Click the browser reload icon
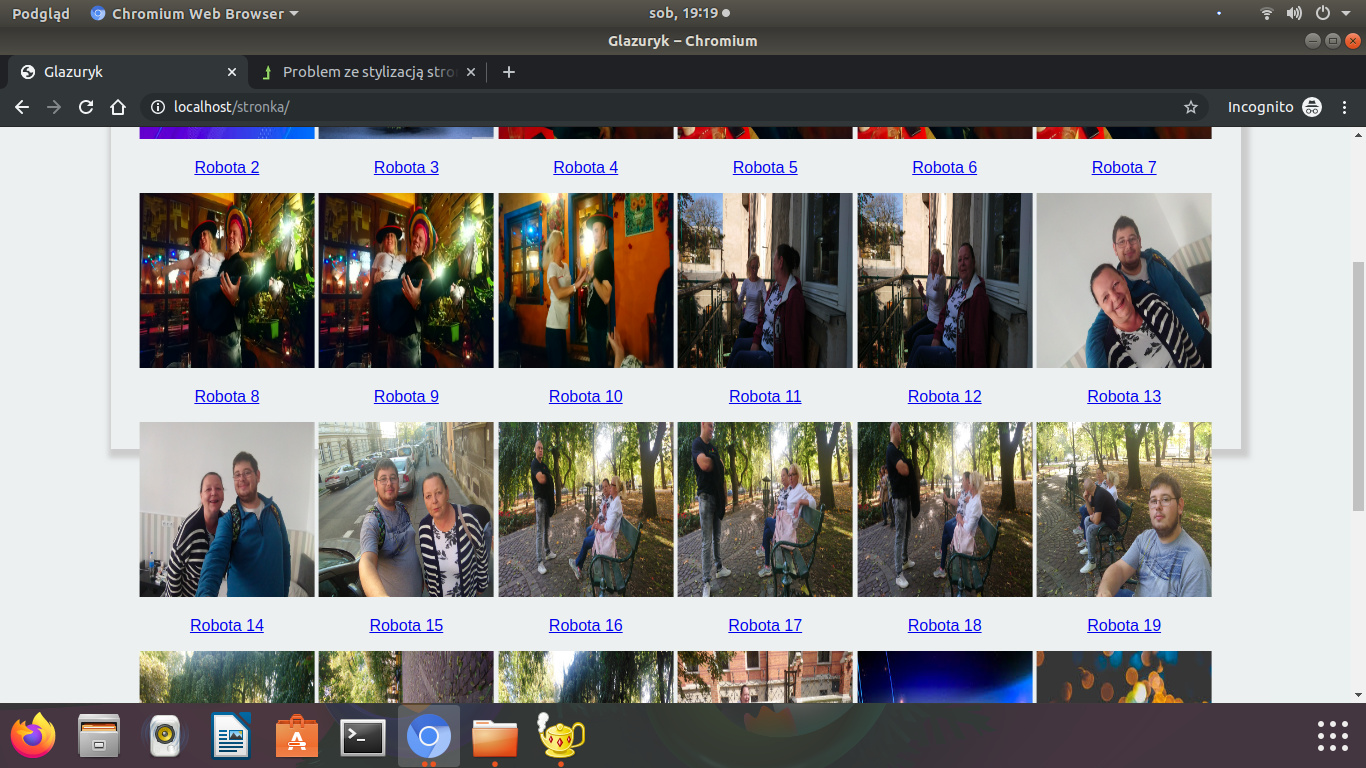The width and height of the screenshot is (1366, 768). pos(86,107)
